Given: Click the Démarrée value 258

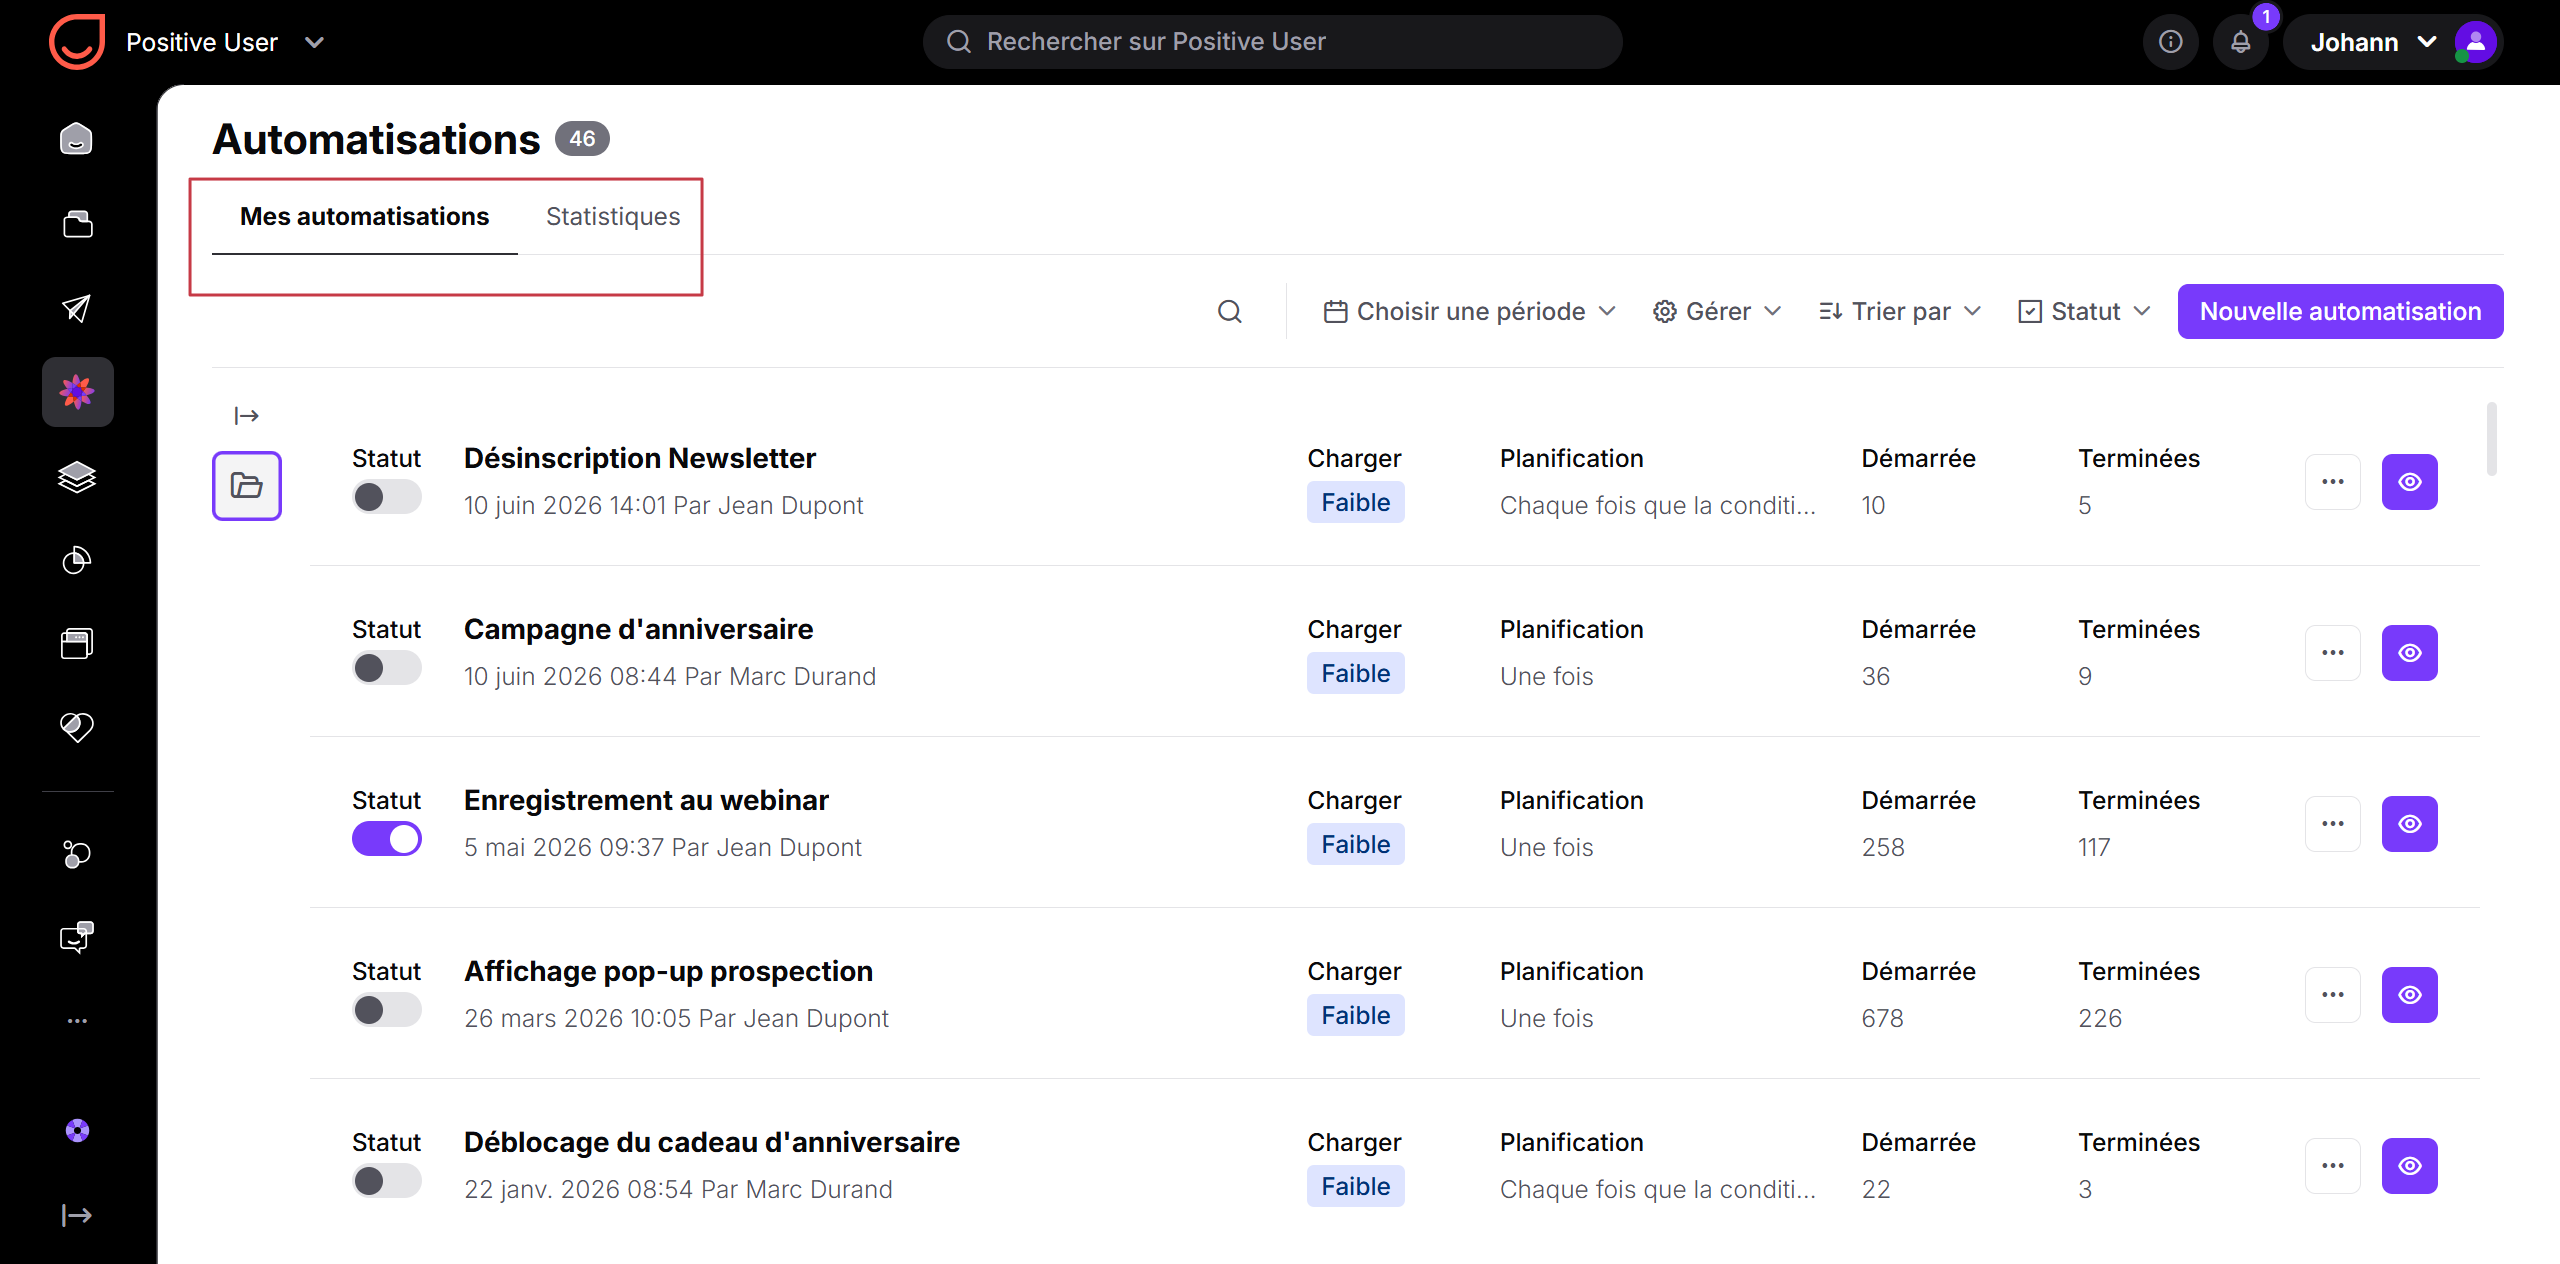Looking at the screenshot, I should point(1883,848).
